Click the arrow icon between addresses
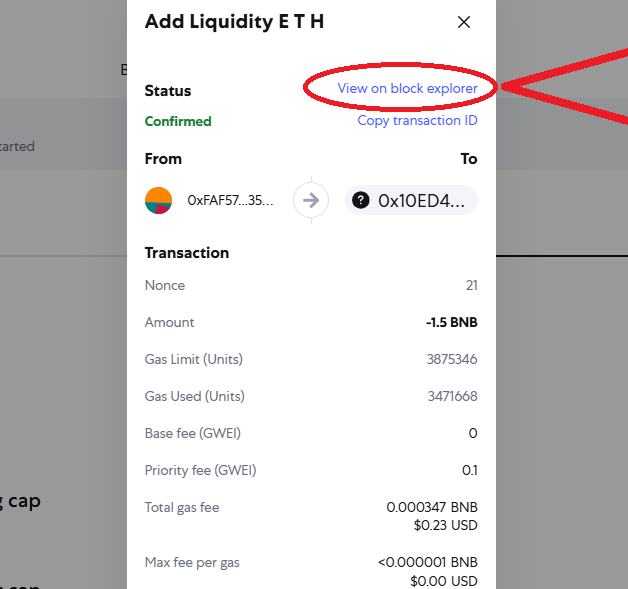The width and height of the screenshot is (628, 589). point(311,200)
